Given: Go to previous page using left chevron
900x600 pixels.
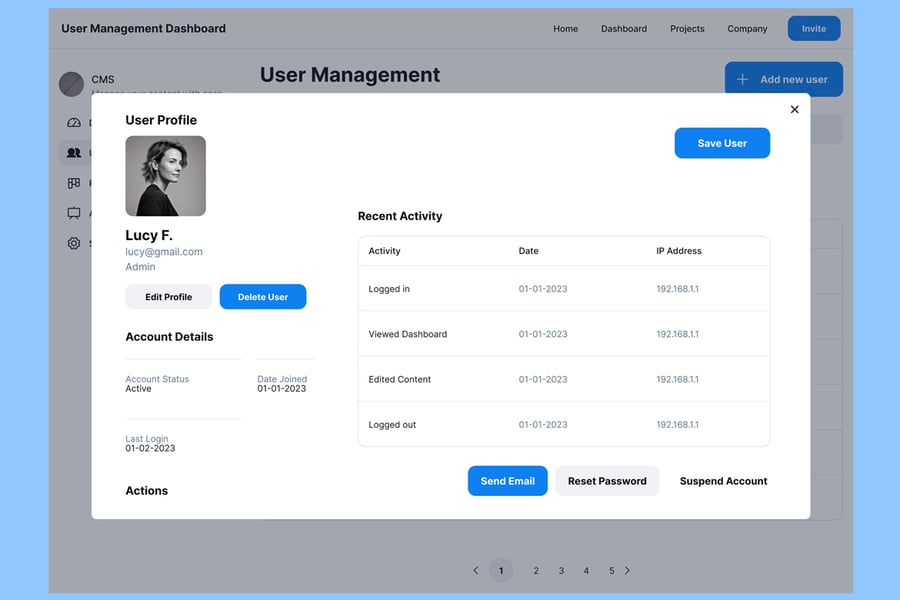Looking at the screenshot, I should tap(476, 571).
